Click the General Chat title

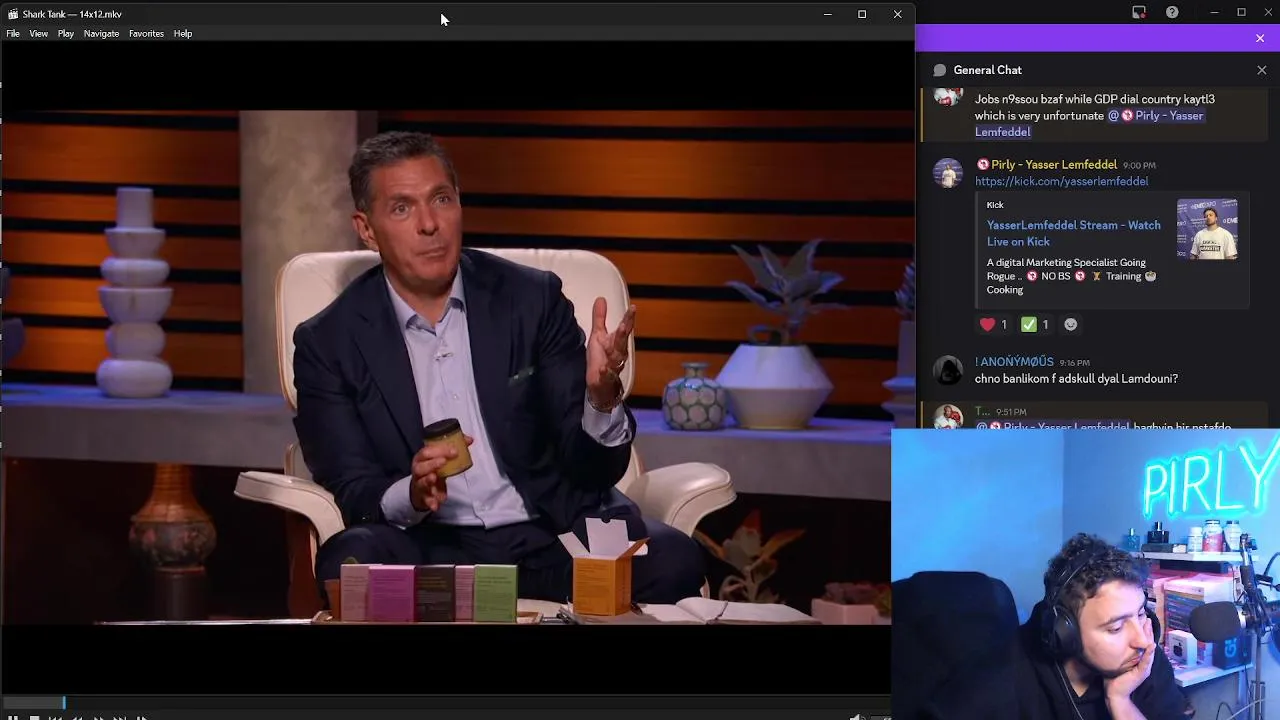[988, 70]
